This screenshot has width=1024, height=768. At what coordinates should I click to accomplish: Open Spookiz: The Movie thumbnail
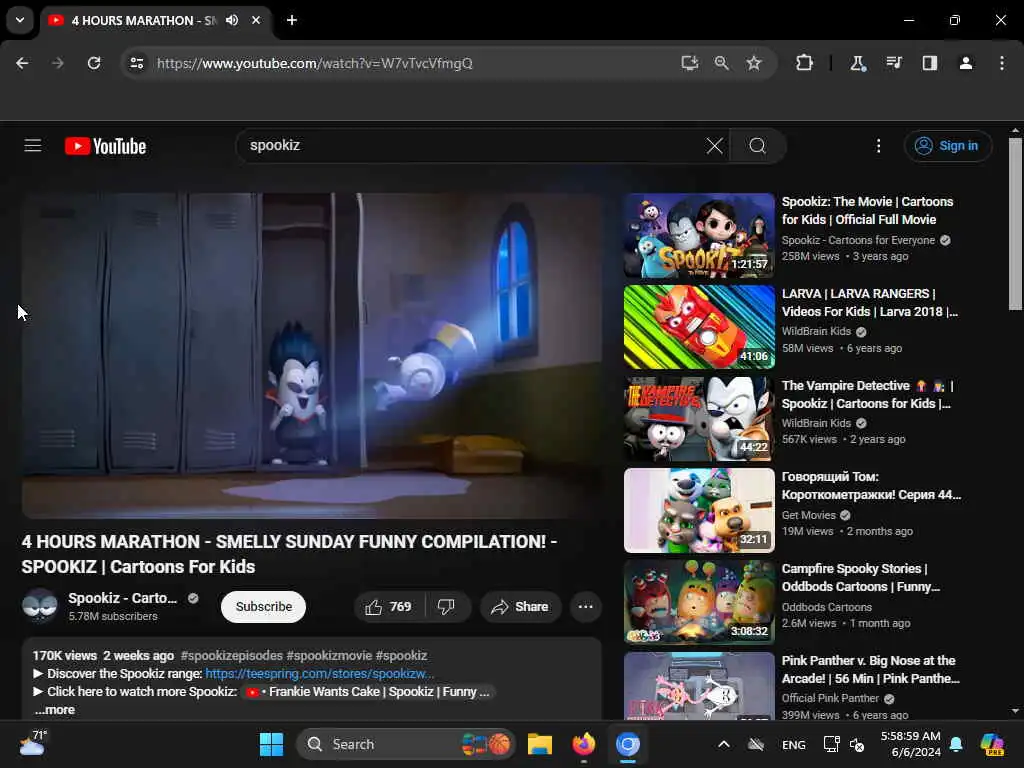pyautogui.click(x=699, y=235)
